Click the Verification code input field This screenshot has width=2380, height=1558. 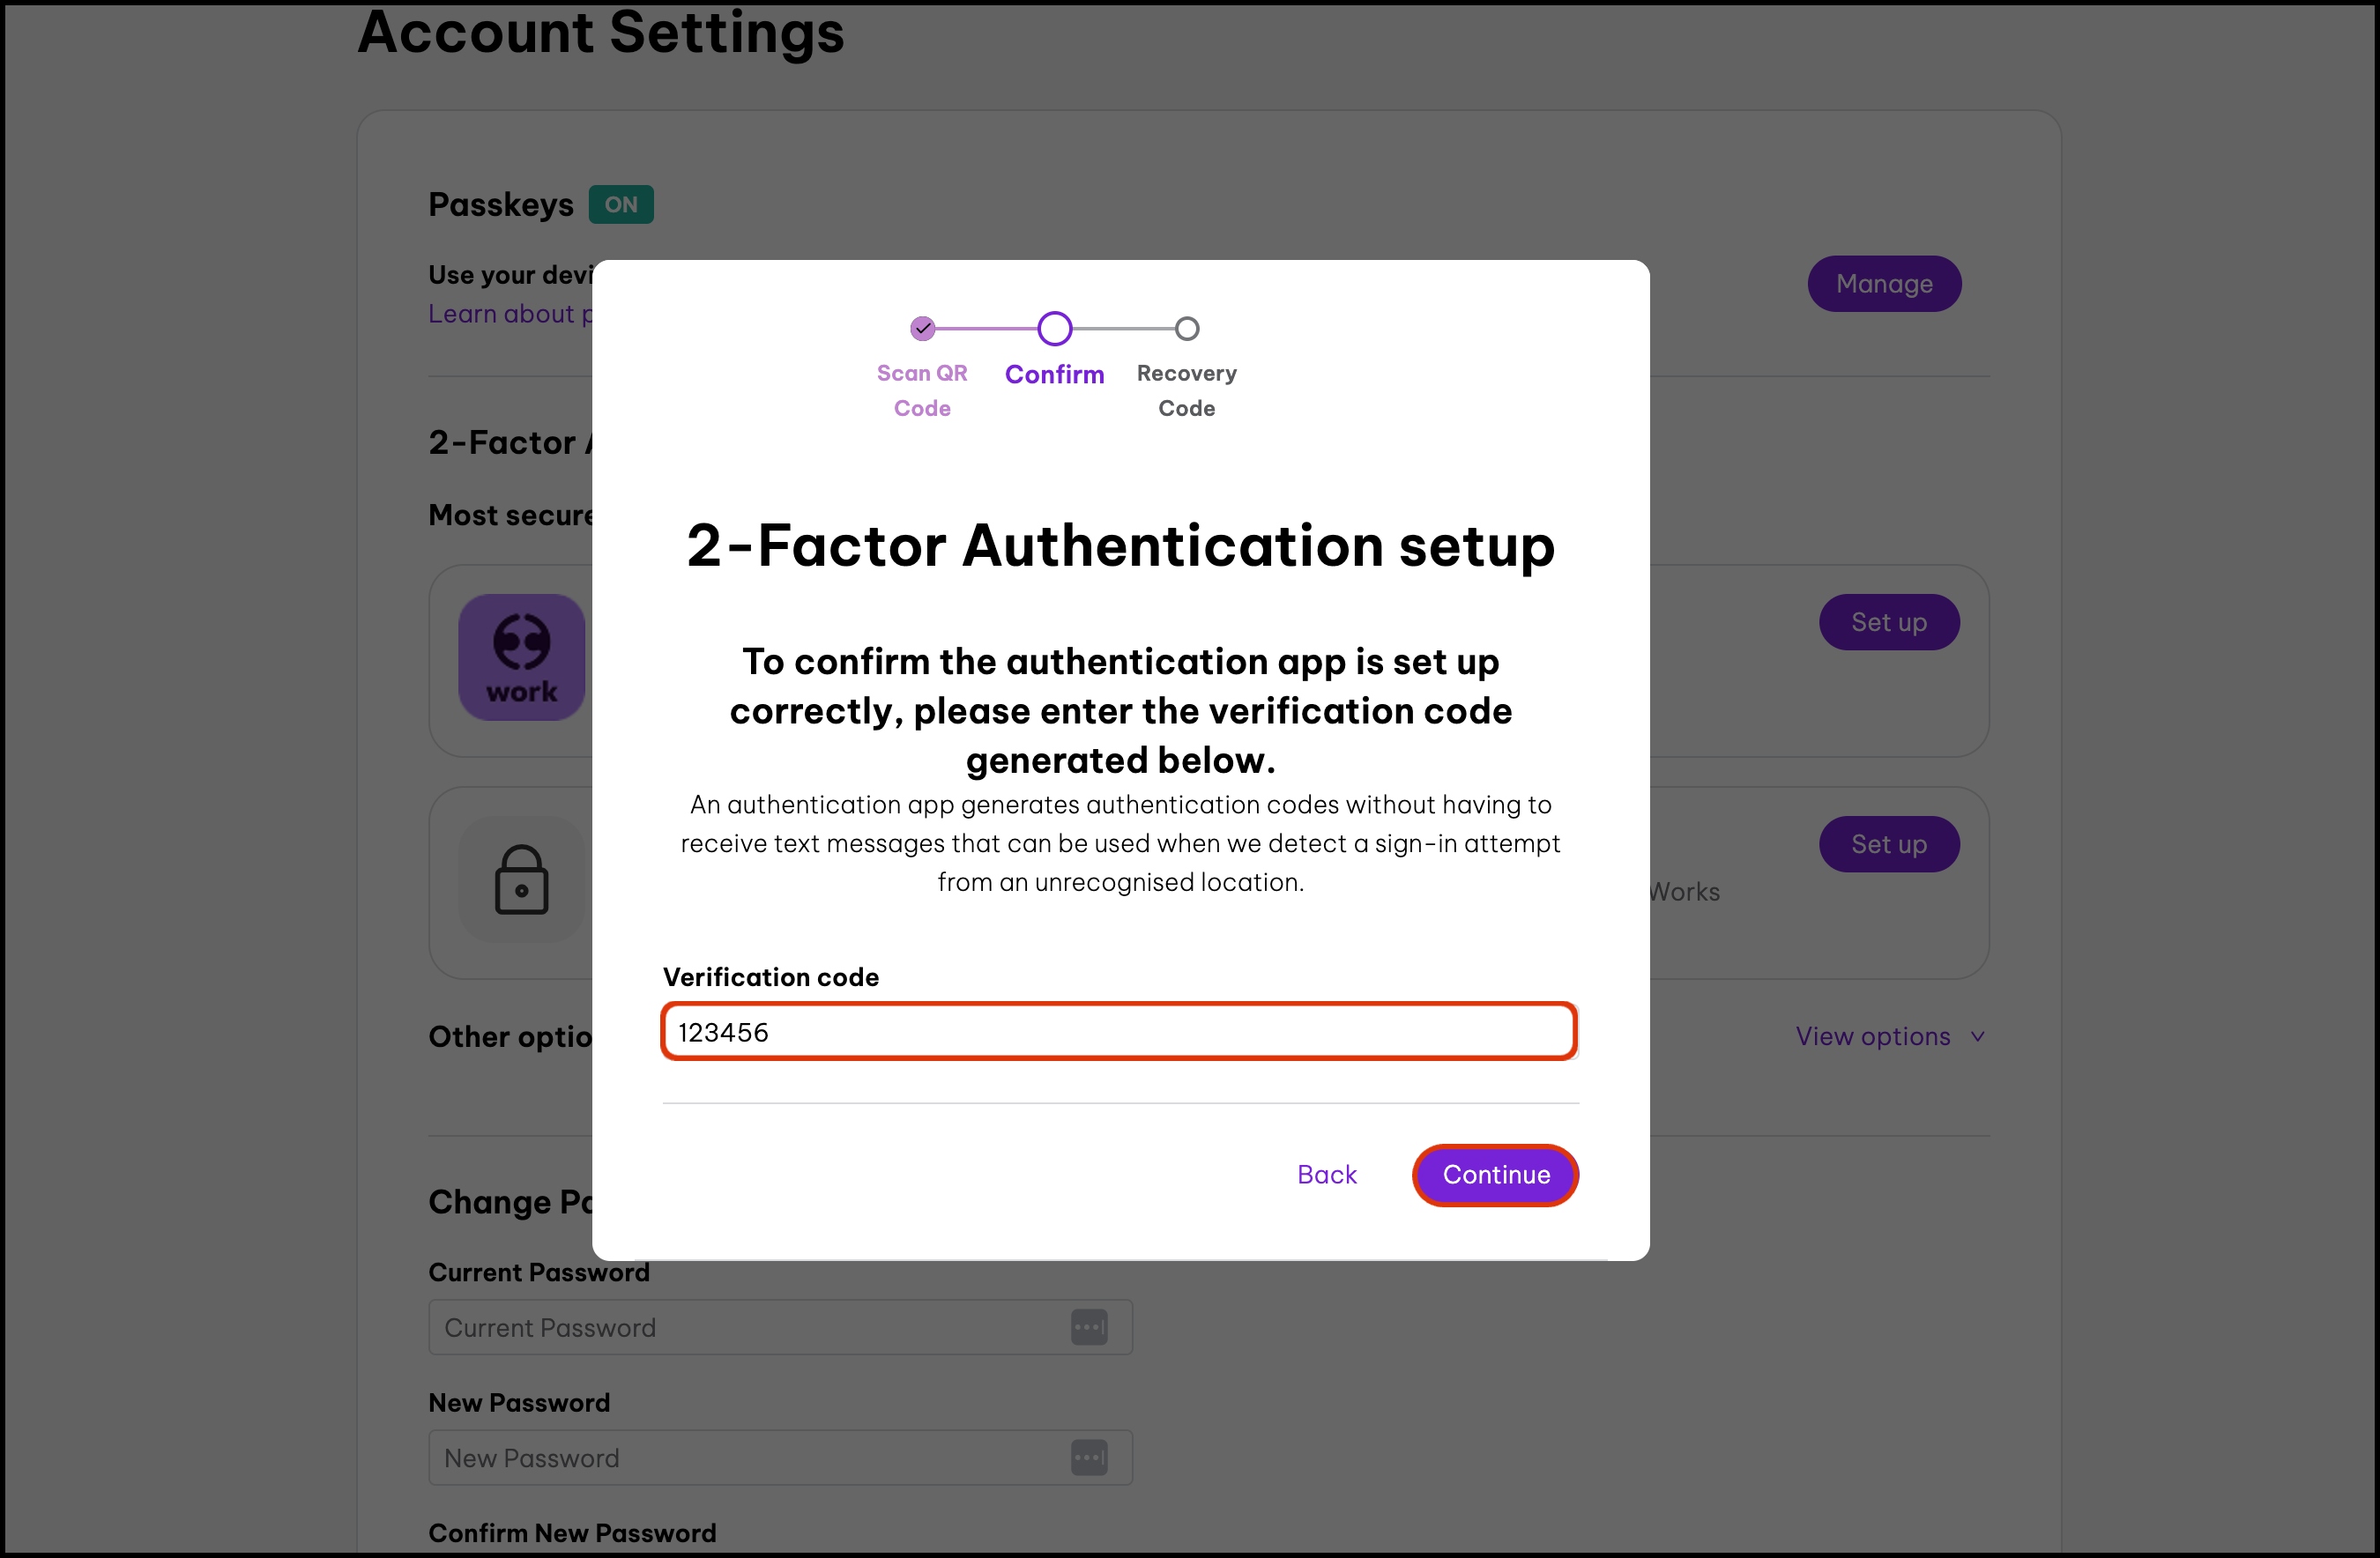coord(1118,1032)
